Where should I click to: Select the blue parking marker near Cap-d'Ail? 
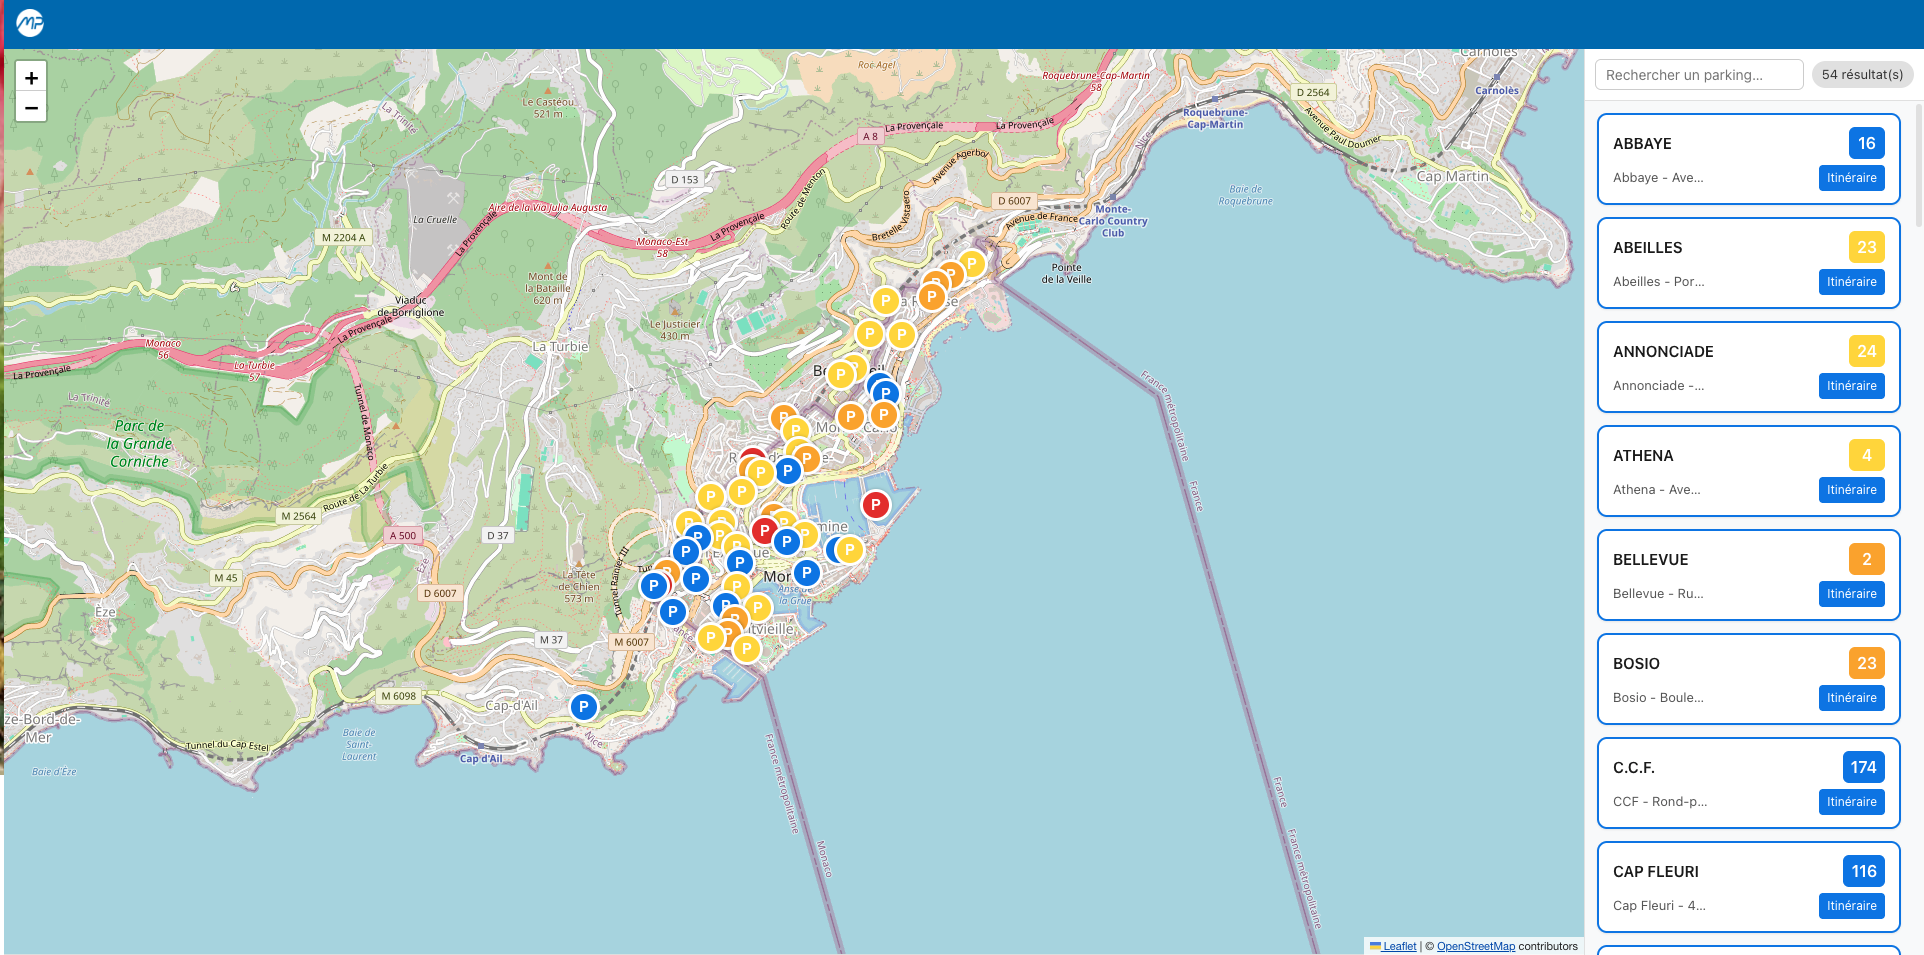point(584,707)
